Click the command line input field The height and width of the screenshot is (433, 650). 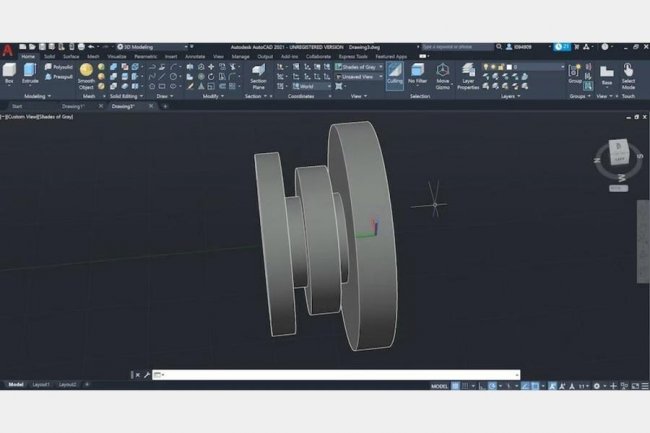pyautogui.click(x=336, y=375)
